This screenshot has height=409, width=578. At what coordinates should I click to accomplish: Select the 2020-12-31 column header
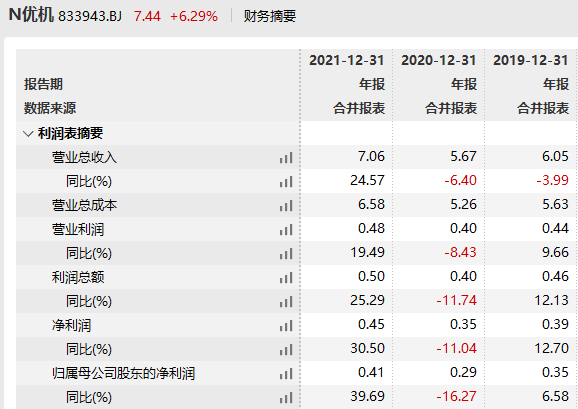[439, 60]
